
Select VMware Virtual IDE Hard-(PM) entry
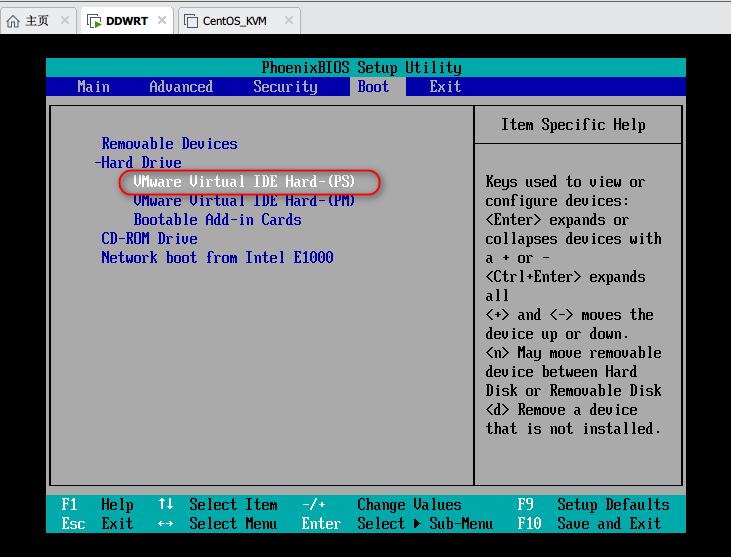244,200
